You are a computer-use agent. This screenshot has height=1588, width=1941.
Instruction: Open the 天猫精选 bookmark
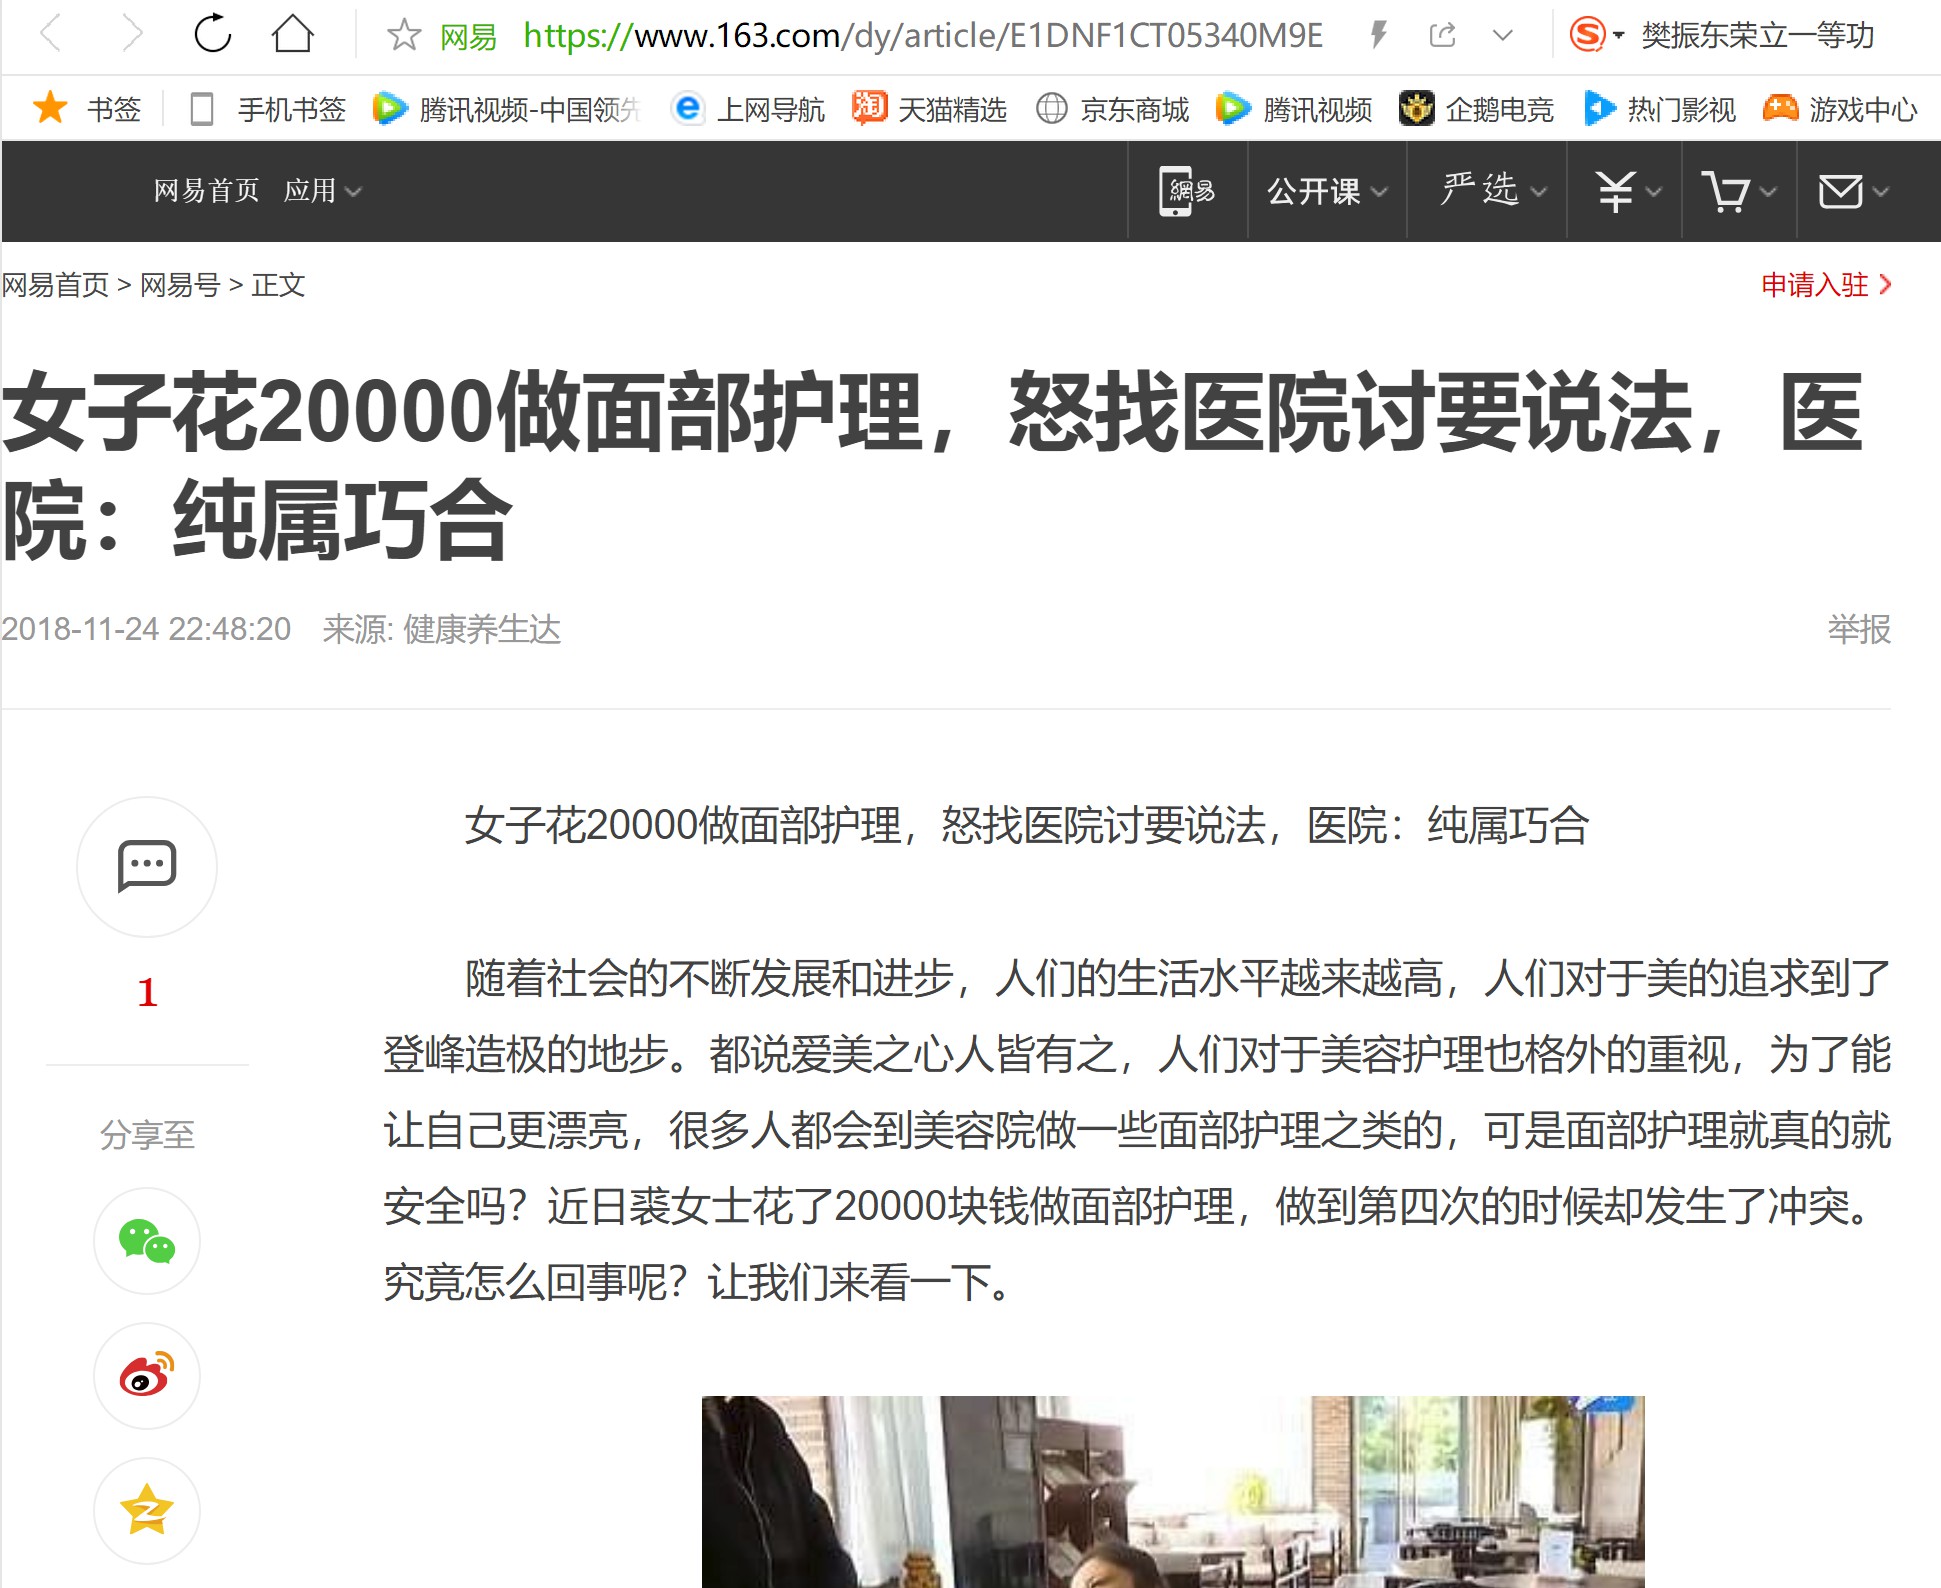929,108
